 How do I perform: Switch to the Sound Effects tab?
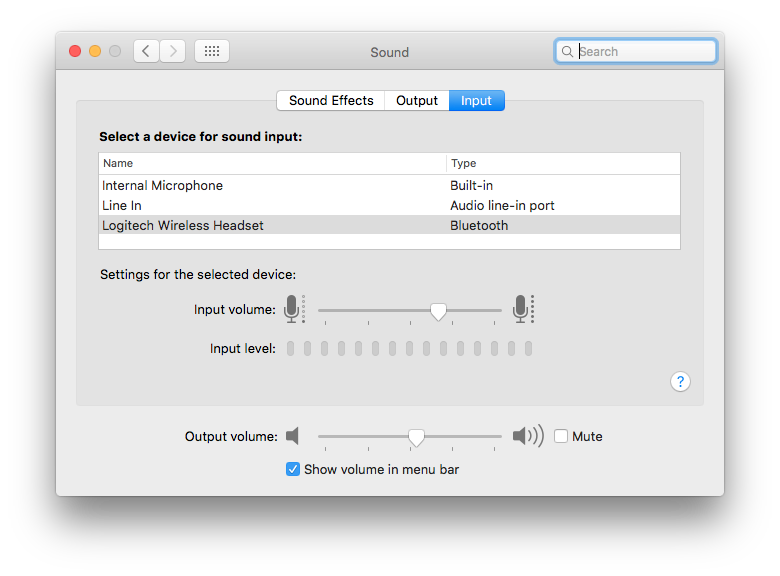331,100
